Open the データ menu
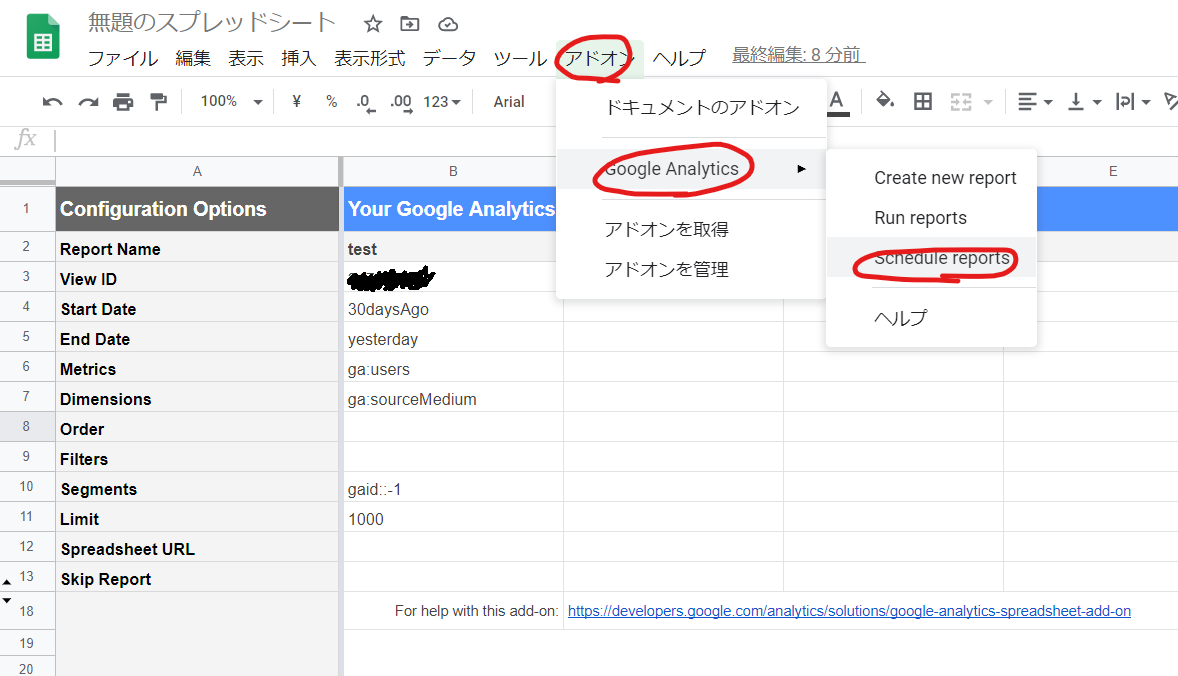Viewport: 1178px width, 676px height. 449,59
